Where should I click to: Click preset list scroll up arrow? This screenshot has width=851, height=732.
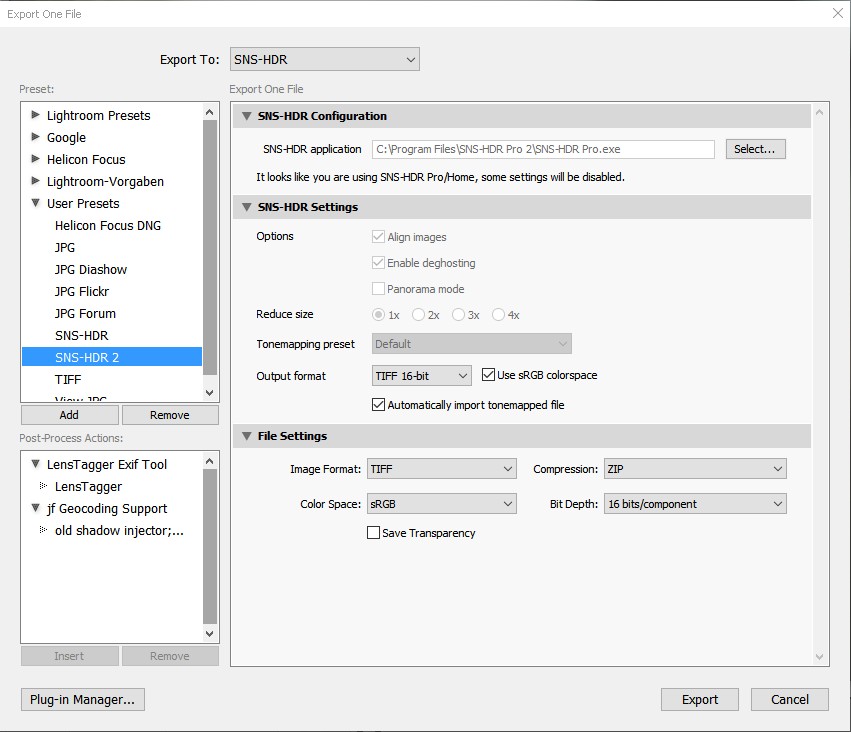209,112
